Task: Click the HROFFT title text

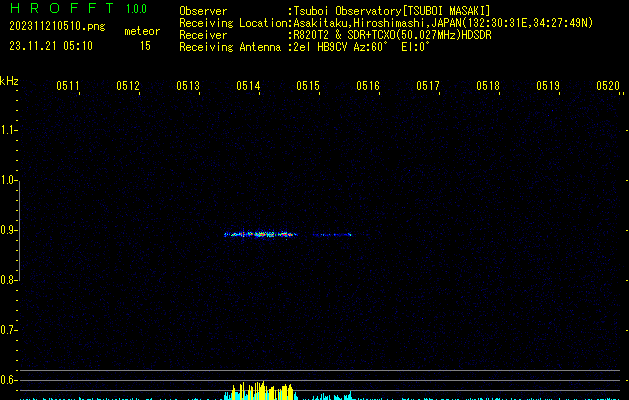Action: 60,9
